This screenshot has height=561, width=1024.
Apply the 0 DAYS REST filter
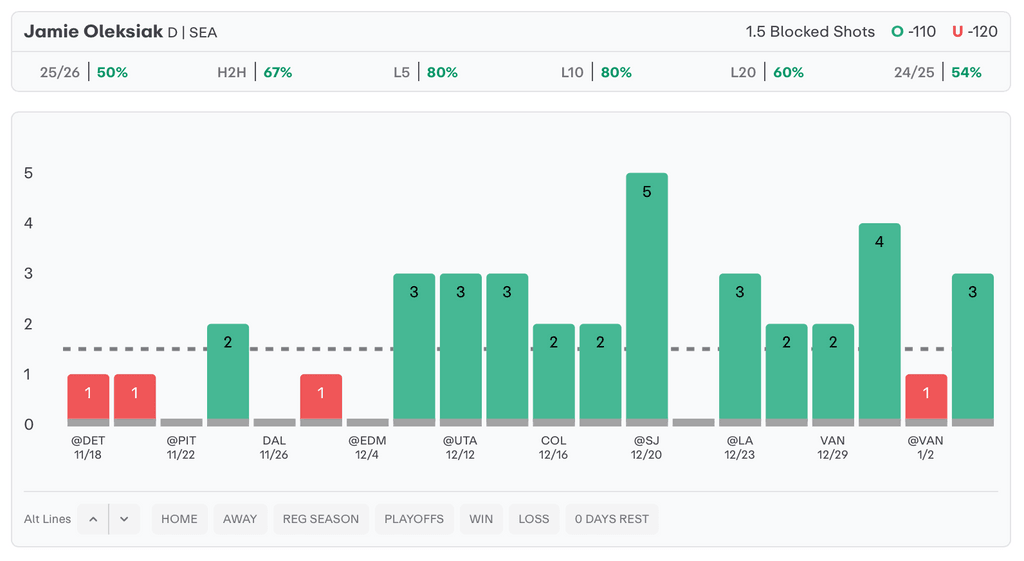coord(612,519)
